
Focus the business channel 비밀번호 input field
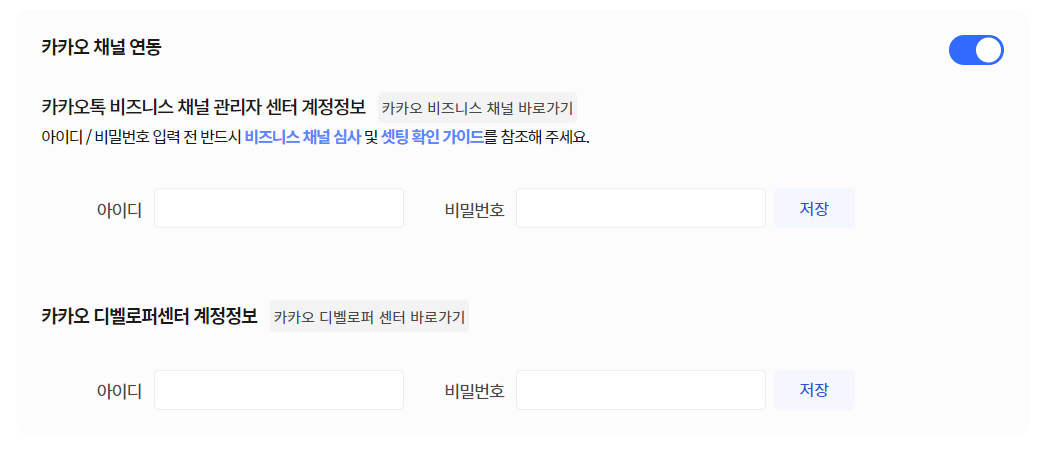point(640,208)
